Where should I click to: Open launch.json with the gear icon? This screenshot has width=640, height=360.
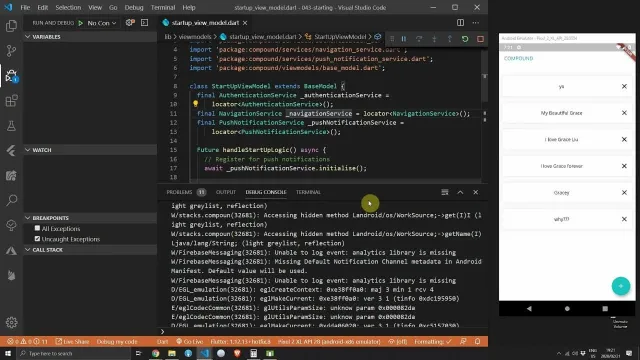130,23
